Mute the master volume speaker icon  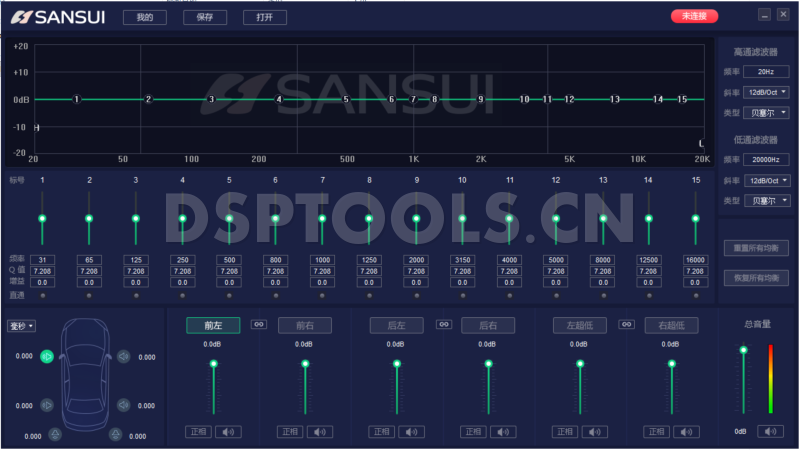click(x=770, y=432)
